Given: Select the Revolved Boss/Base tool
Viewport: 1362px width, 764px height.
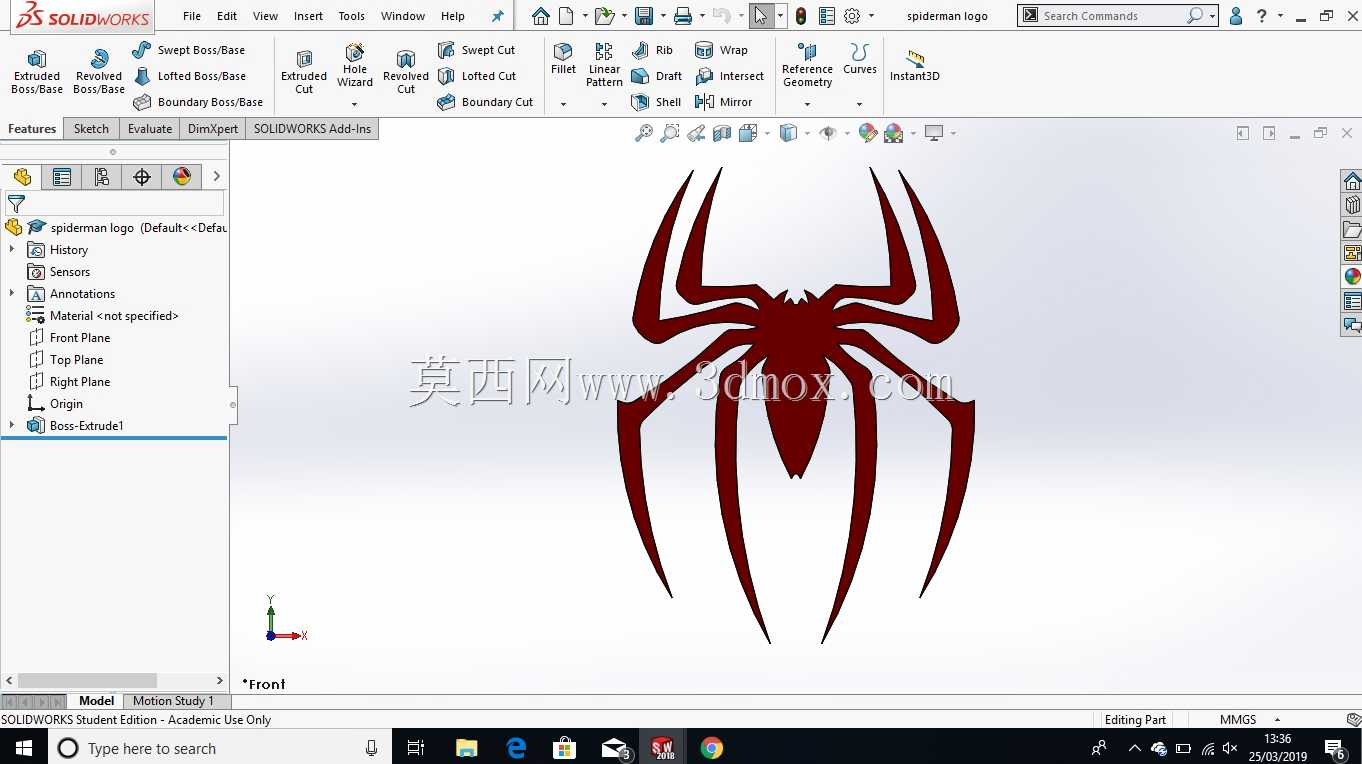Looking at the screenshot, I should click(99, 72).
